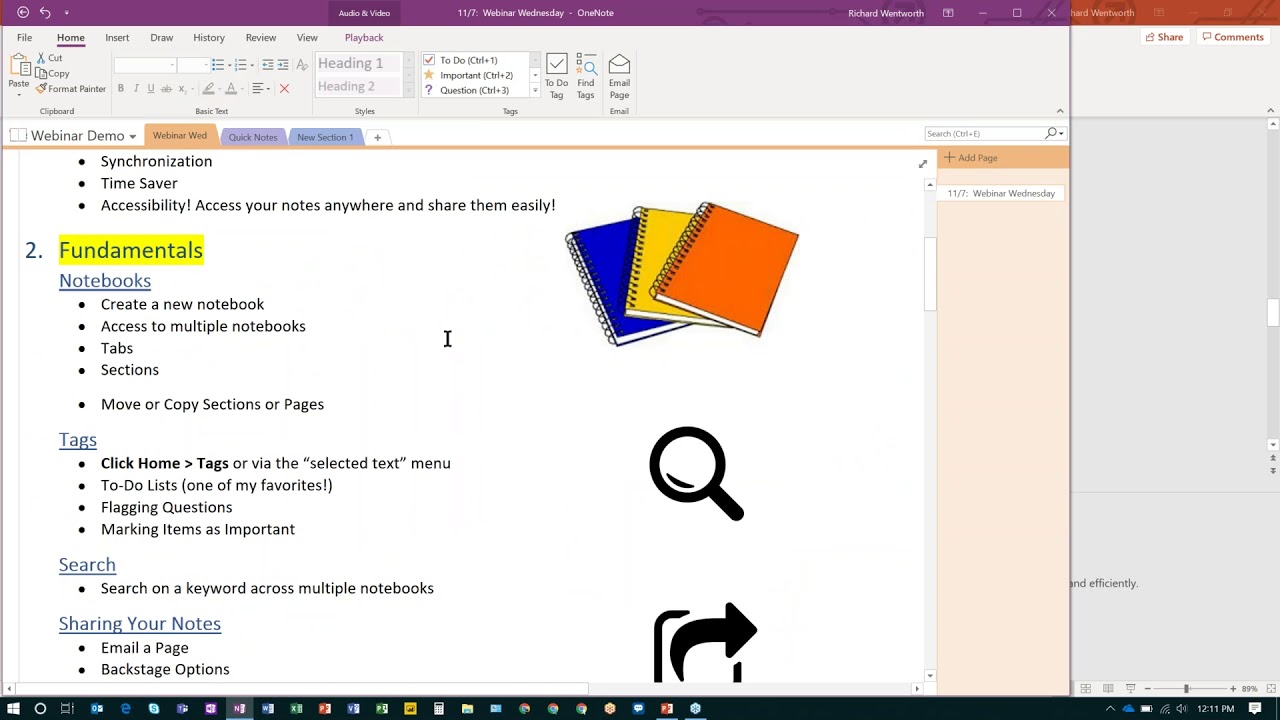Insert a numbered list
The width and height of the screenshot is (1280, 720).
[241, 65]
